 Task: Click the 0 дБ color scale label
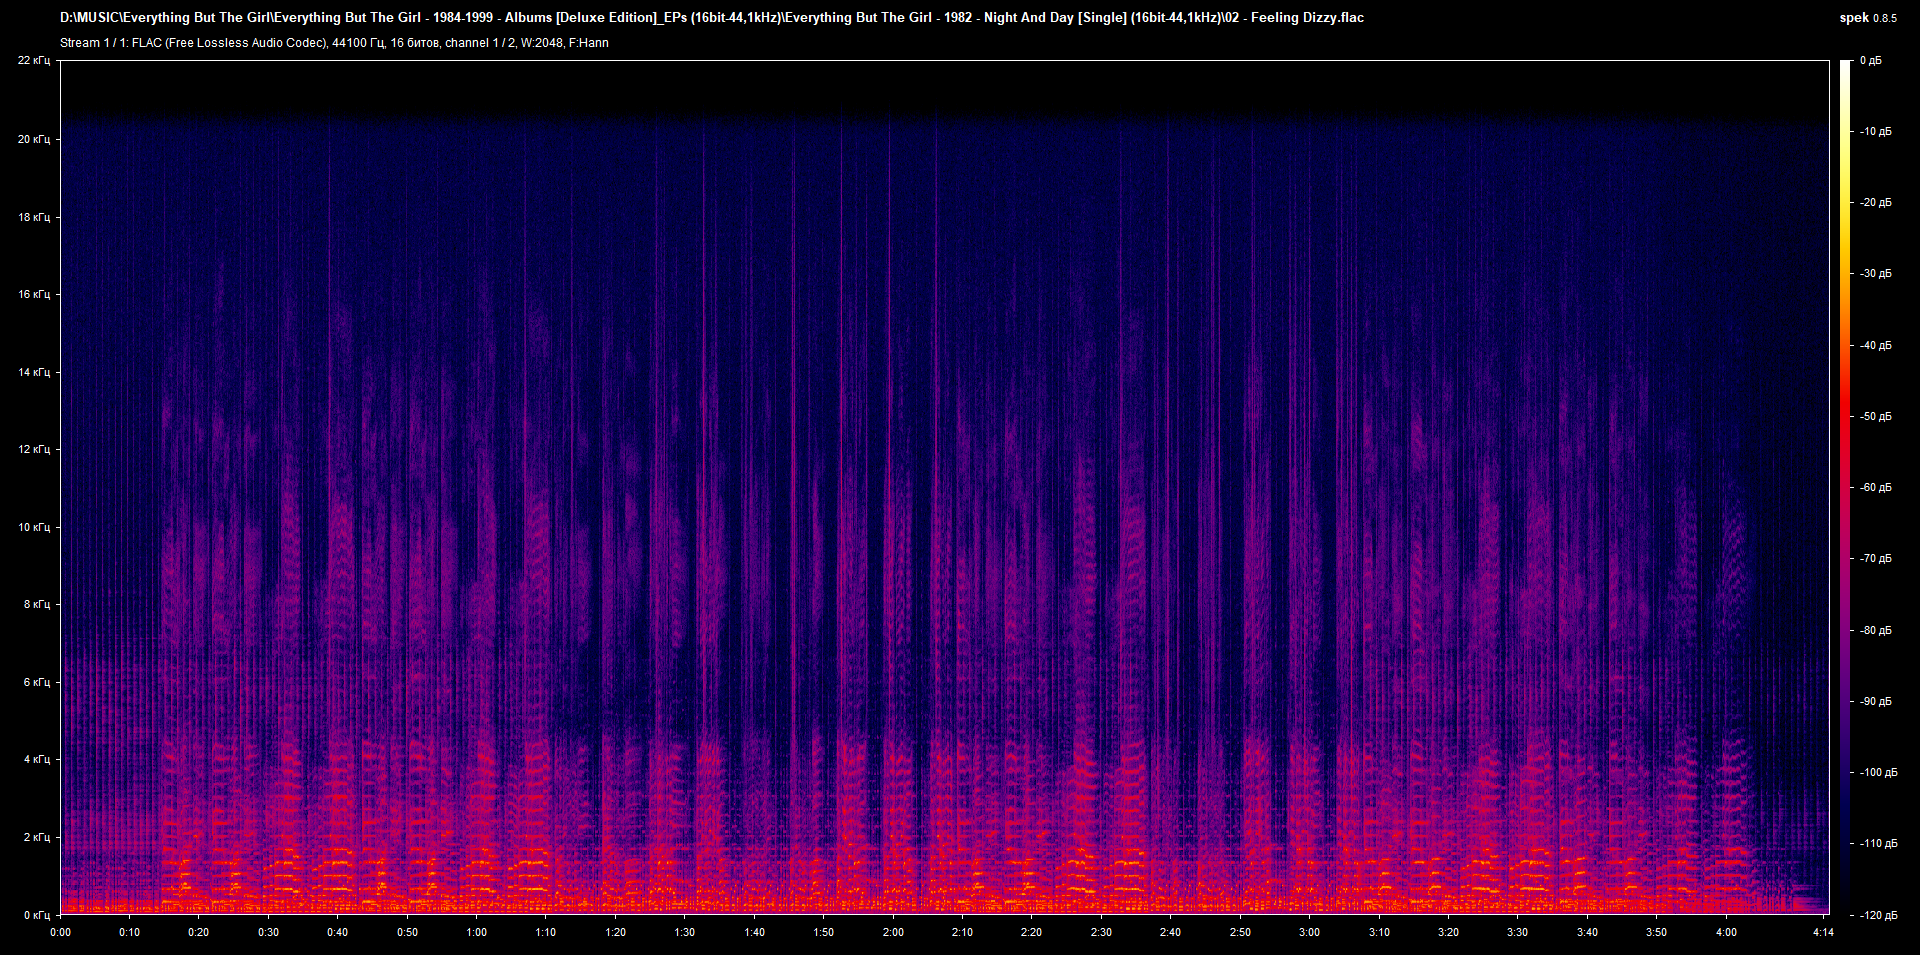tap(1871, 61)
